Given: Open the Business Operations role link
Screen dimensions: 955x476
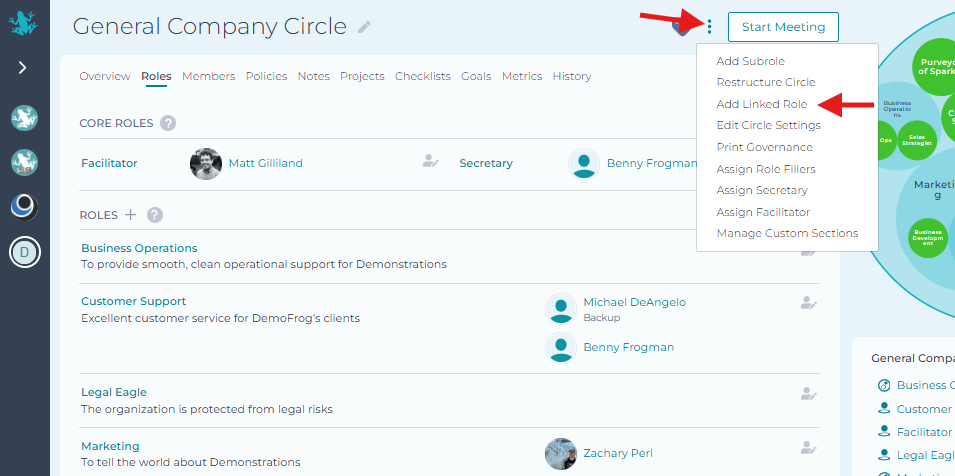Looking at the screenshot, I should [139, 248].
